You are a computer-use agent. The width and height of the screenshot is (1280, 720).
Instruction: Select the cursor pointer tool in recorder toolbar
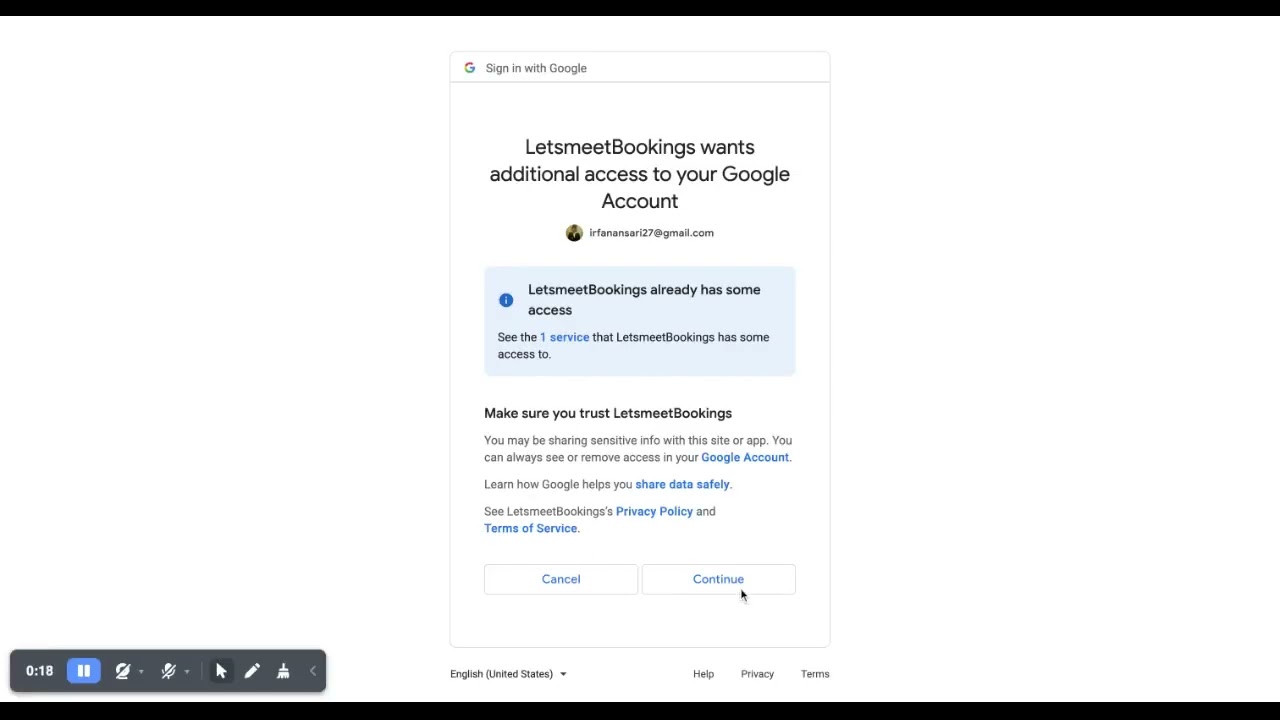point(221,671)
